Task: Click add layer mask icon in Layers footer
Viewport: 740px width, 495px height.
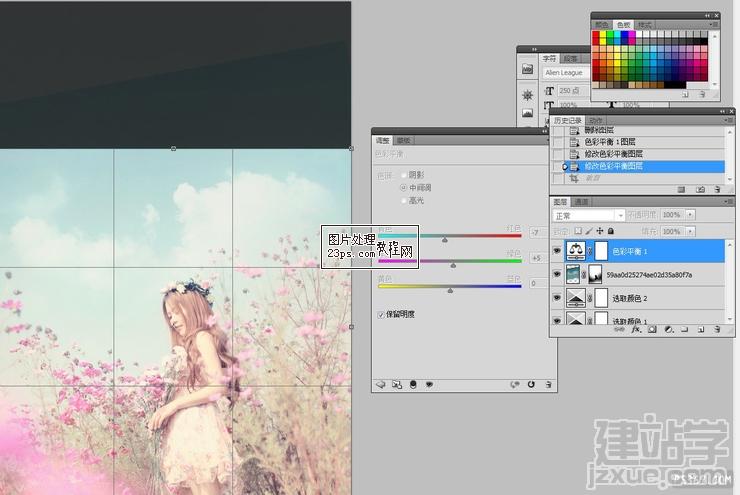Action: (652, 329)
